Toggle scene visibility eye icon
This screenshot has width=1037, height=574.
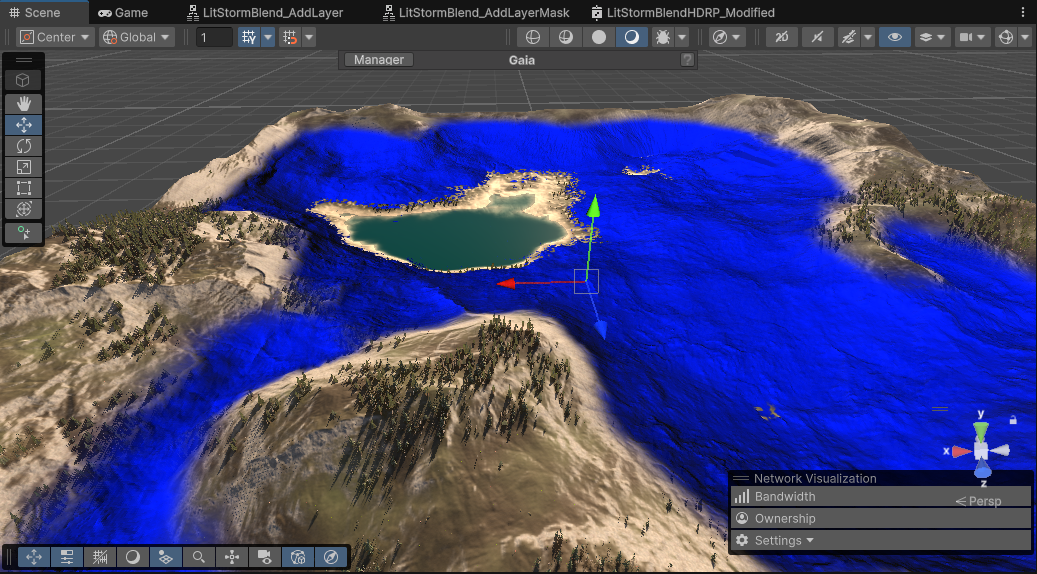[x=894, y=37]
